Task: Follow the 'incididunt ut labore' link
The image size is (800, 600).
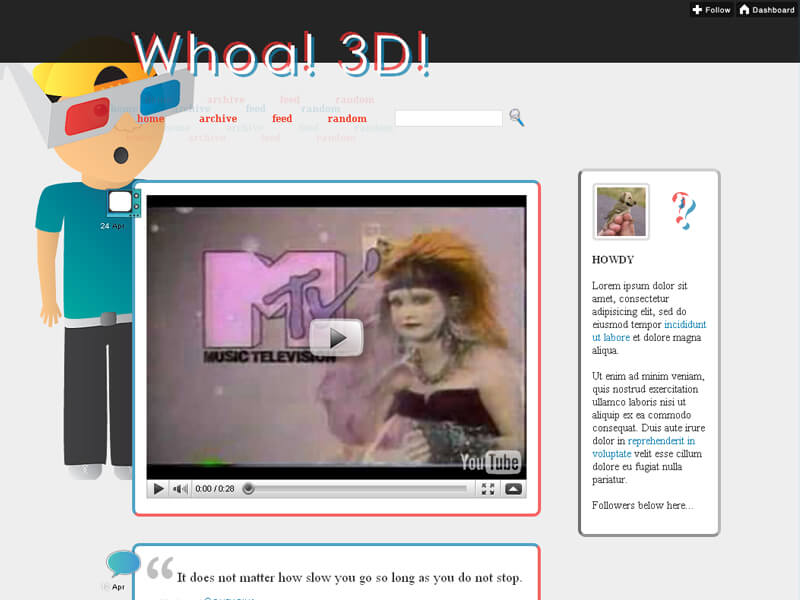Action: pyautogui.click(x=649, y=331)
